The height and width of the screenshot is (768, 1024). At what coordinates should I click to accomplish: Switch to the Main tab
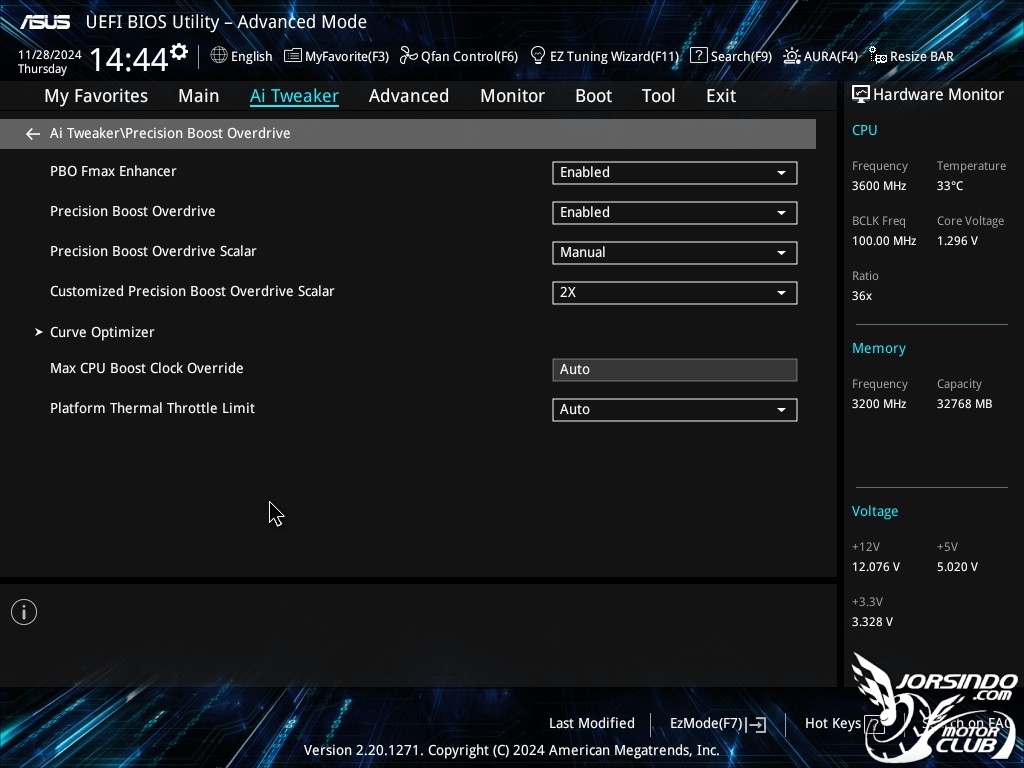[x=199, y=96]
